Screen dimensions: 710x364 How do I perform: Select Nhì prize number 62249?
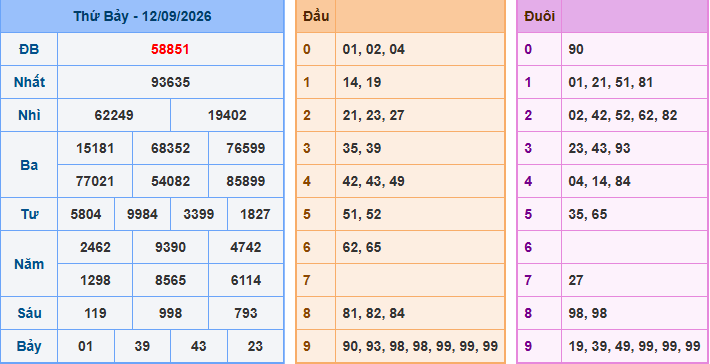pyautogui.click(x=114, y=115)
